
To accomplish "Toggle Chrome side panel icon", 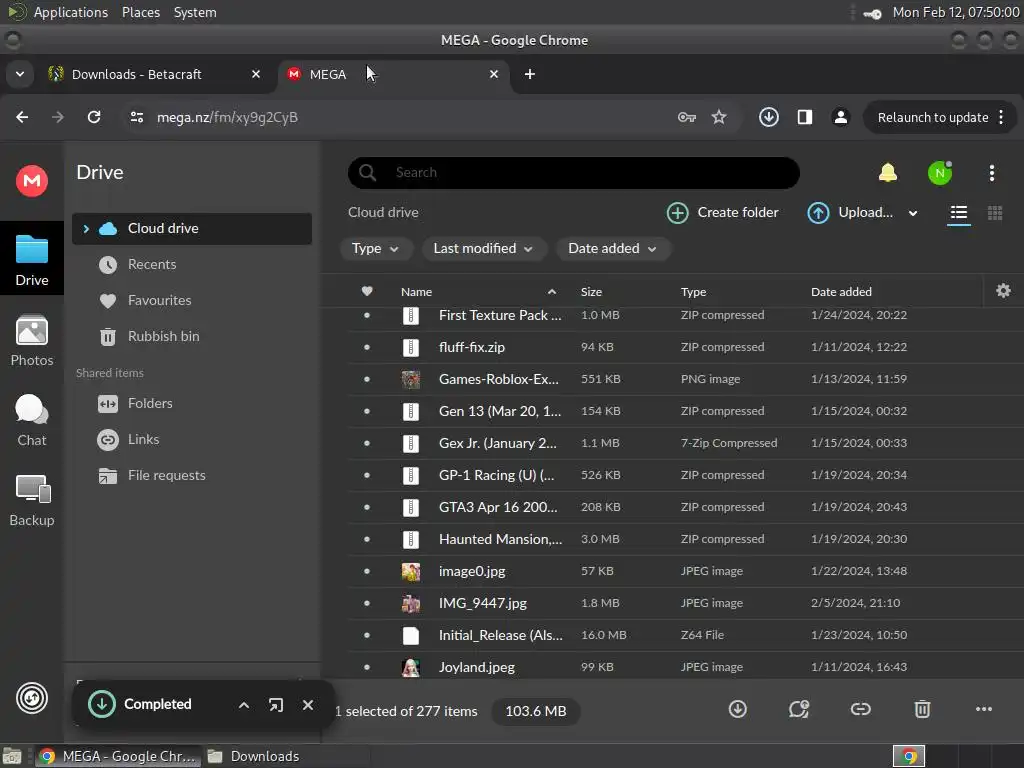I will coord(805,117).
